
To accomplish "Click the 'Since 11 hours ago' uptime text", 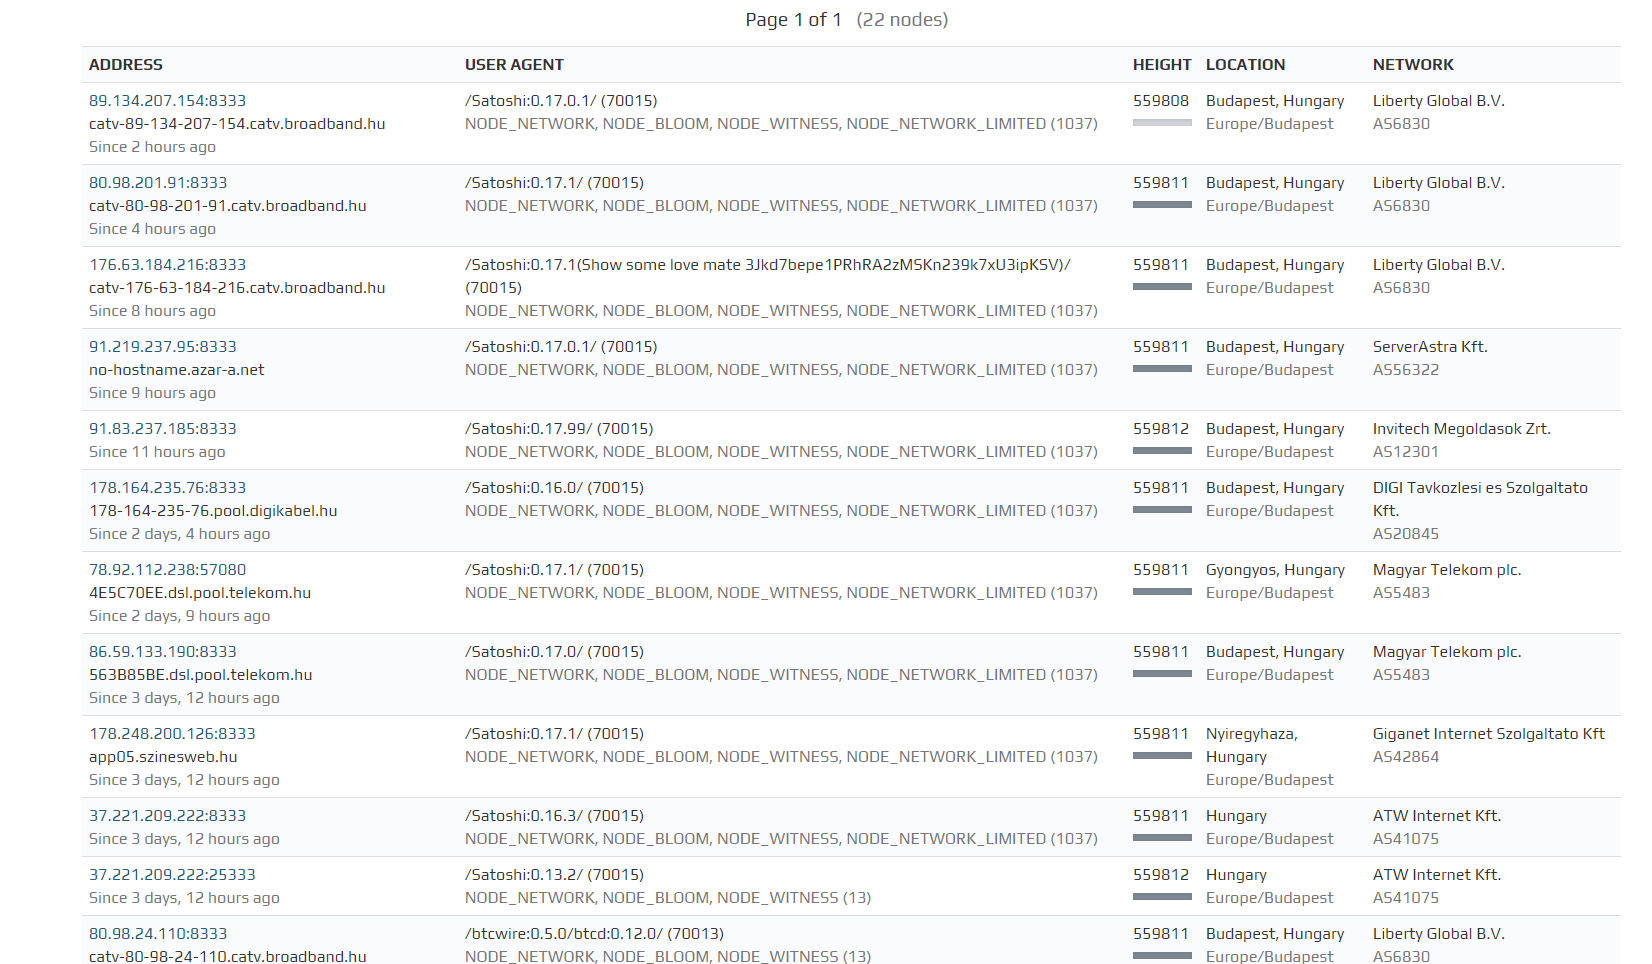I will tap(157, 452).
